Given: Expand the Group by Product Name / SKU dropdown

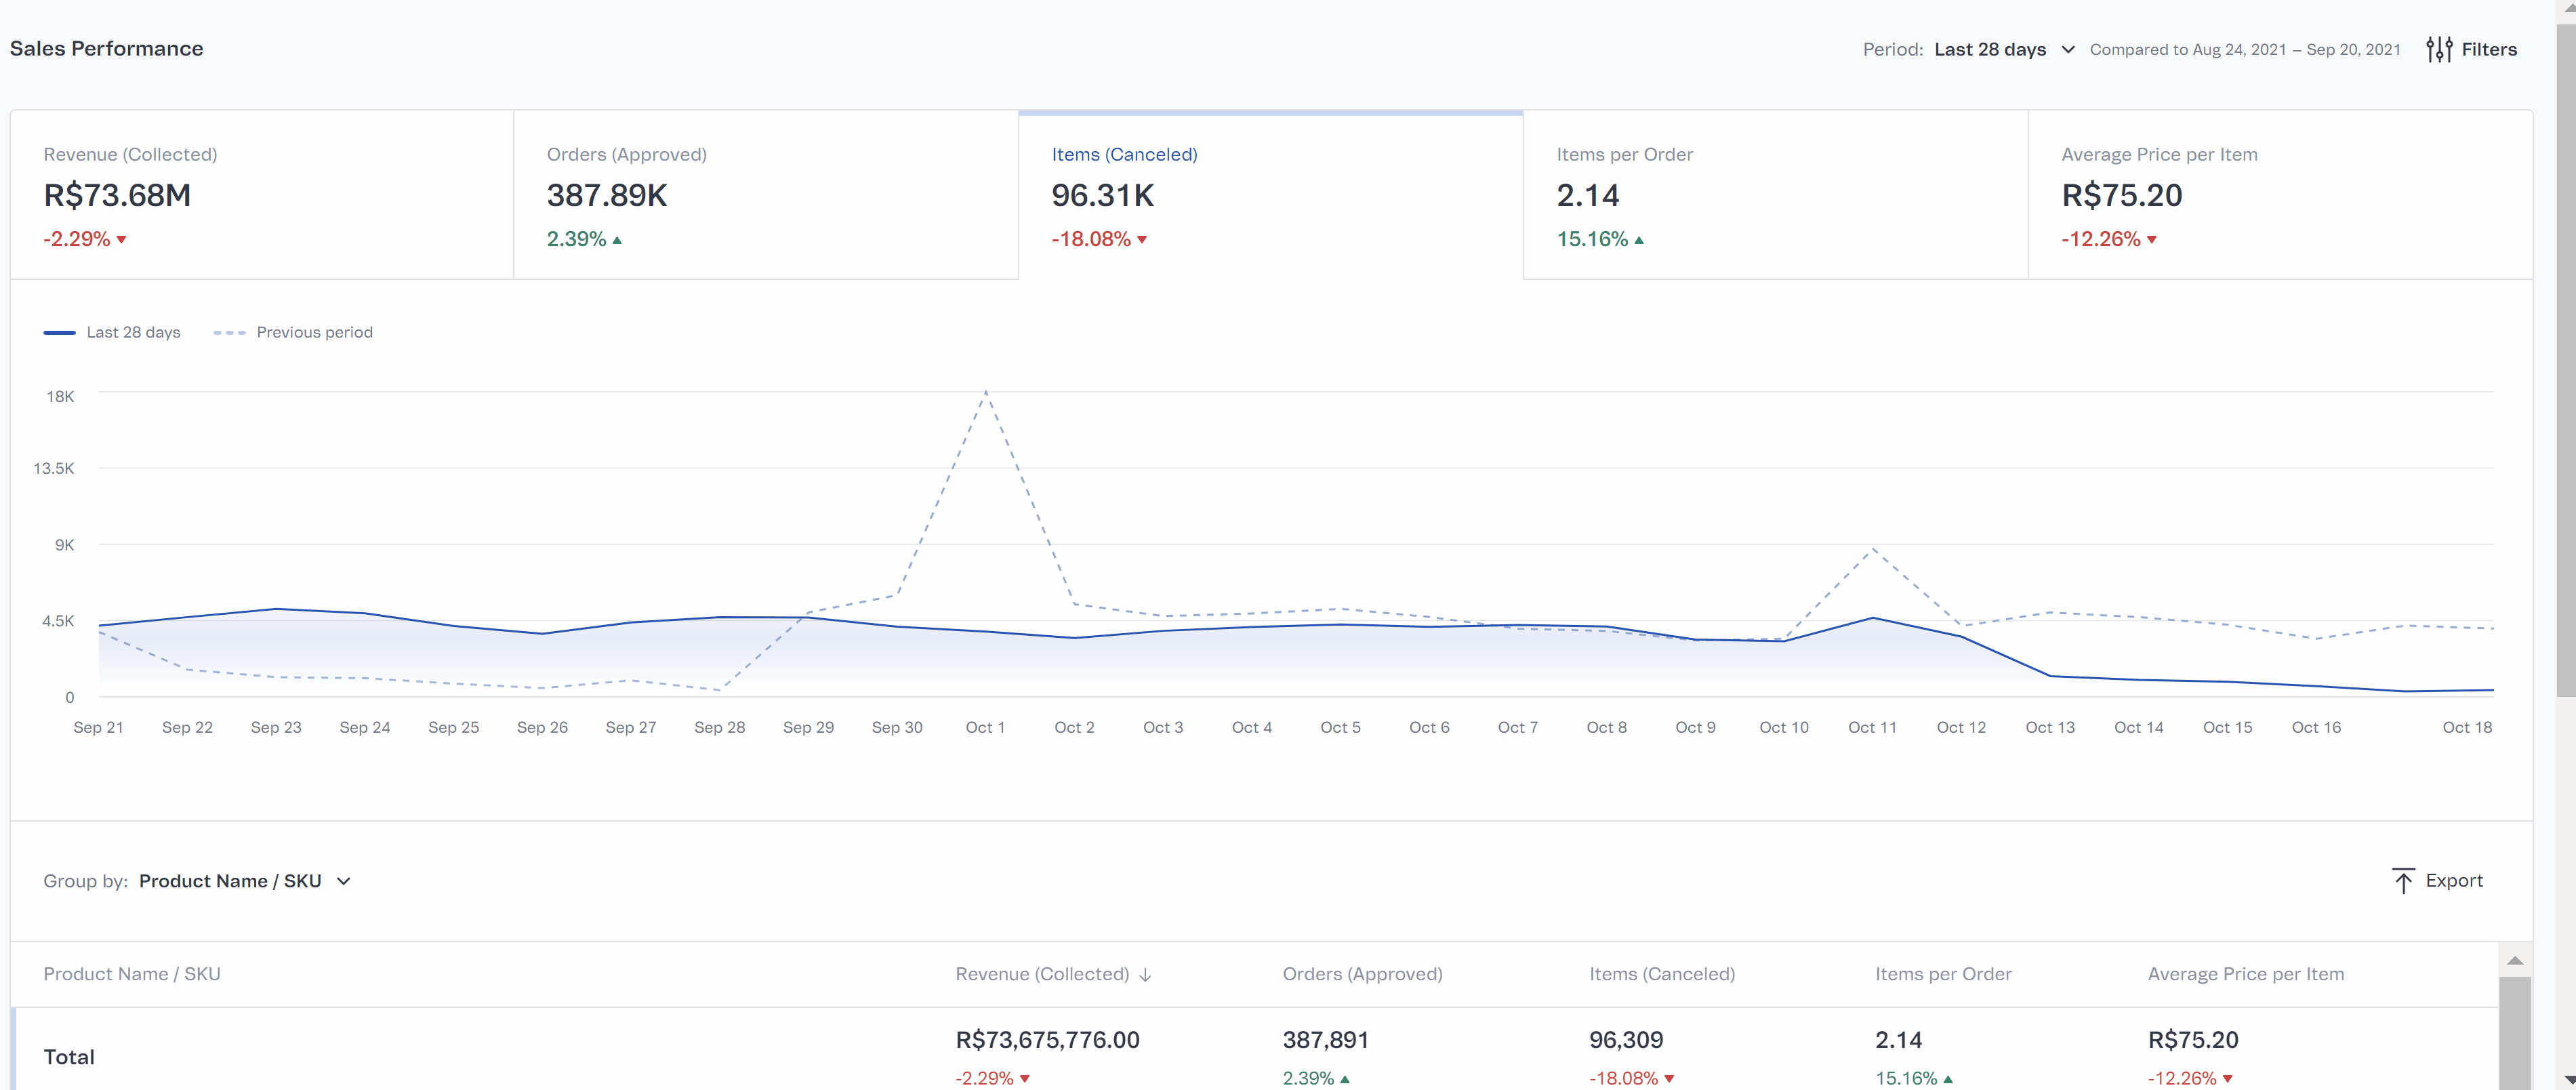Looking at the screenshot, I should [x=230, y=881].
